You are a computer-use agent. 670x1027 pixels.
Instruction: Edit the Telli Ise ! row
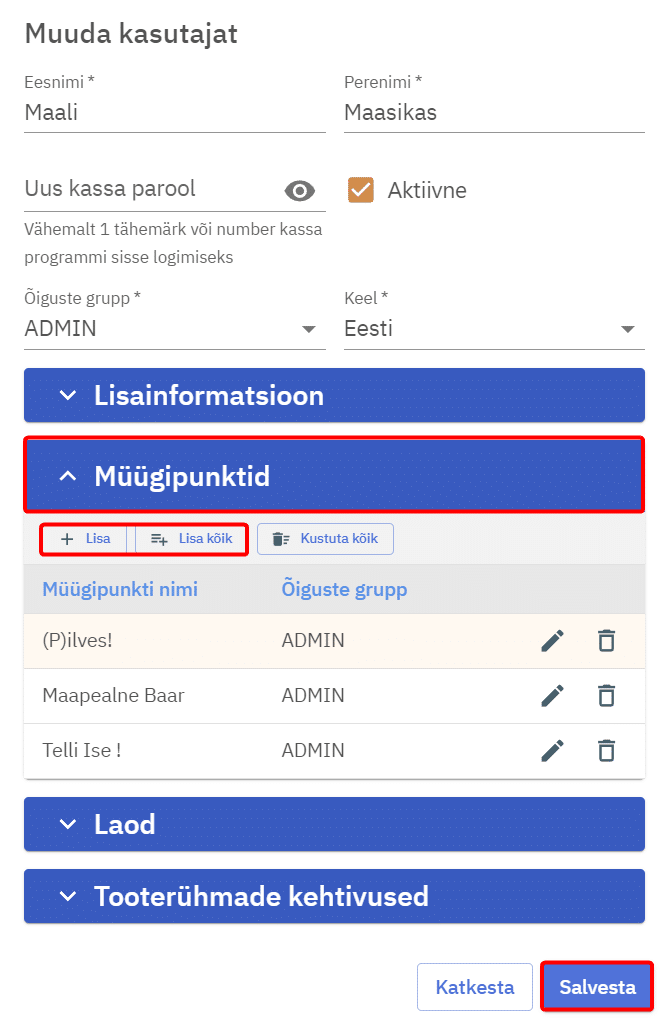(552, 751)
